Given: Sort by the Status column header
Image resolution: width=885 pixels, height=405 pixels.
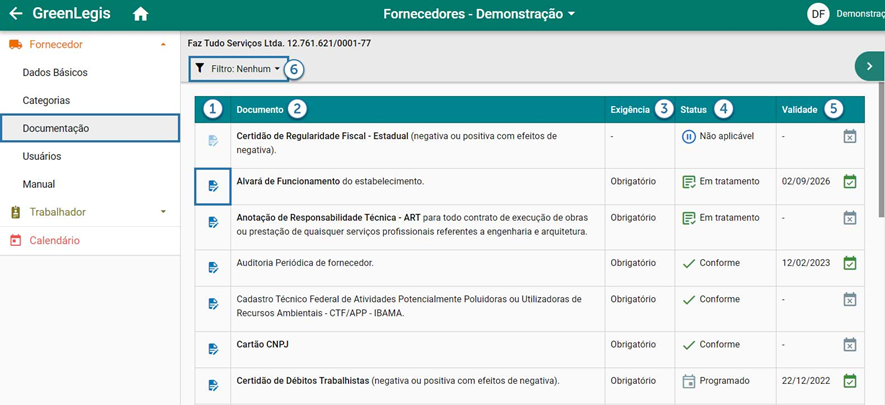Looking at the screenshot, I should 693,110.
